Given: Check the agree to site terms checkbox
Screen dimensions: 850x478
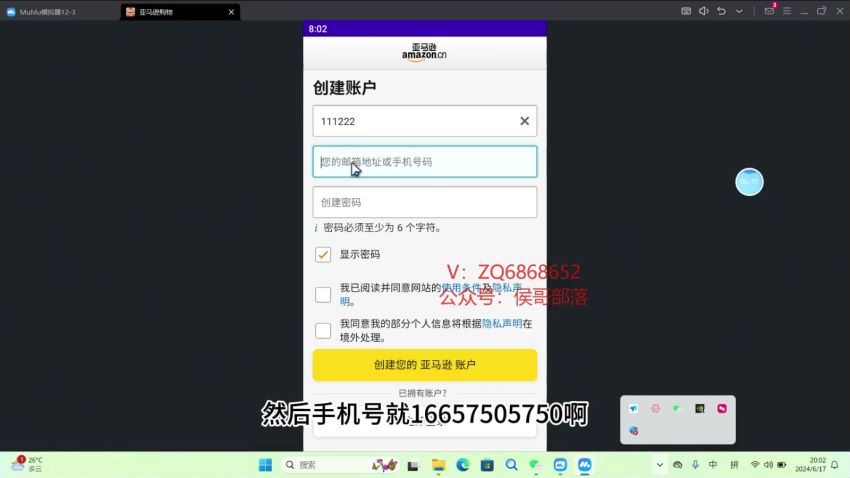Looking at the screenshot, I should (323, 294).
